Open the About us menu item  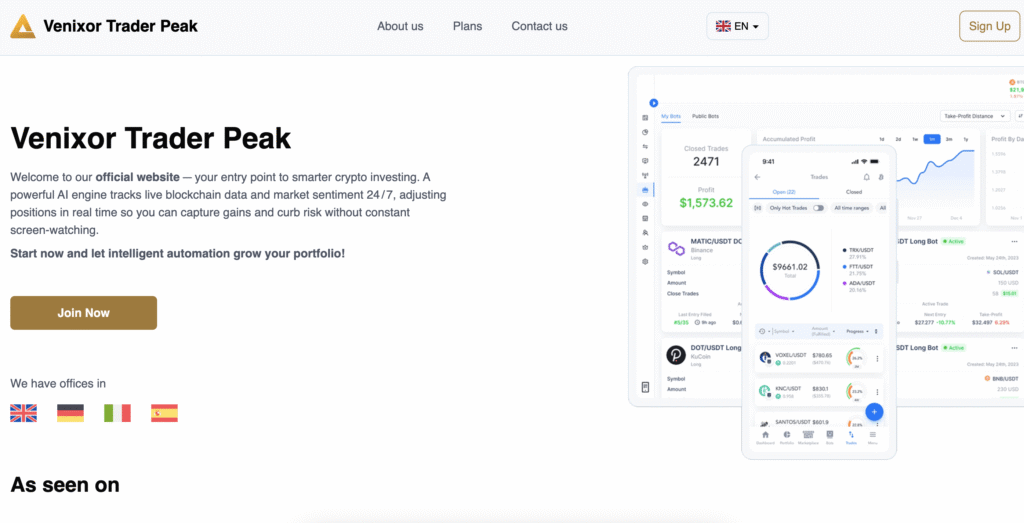point(400,26)
